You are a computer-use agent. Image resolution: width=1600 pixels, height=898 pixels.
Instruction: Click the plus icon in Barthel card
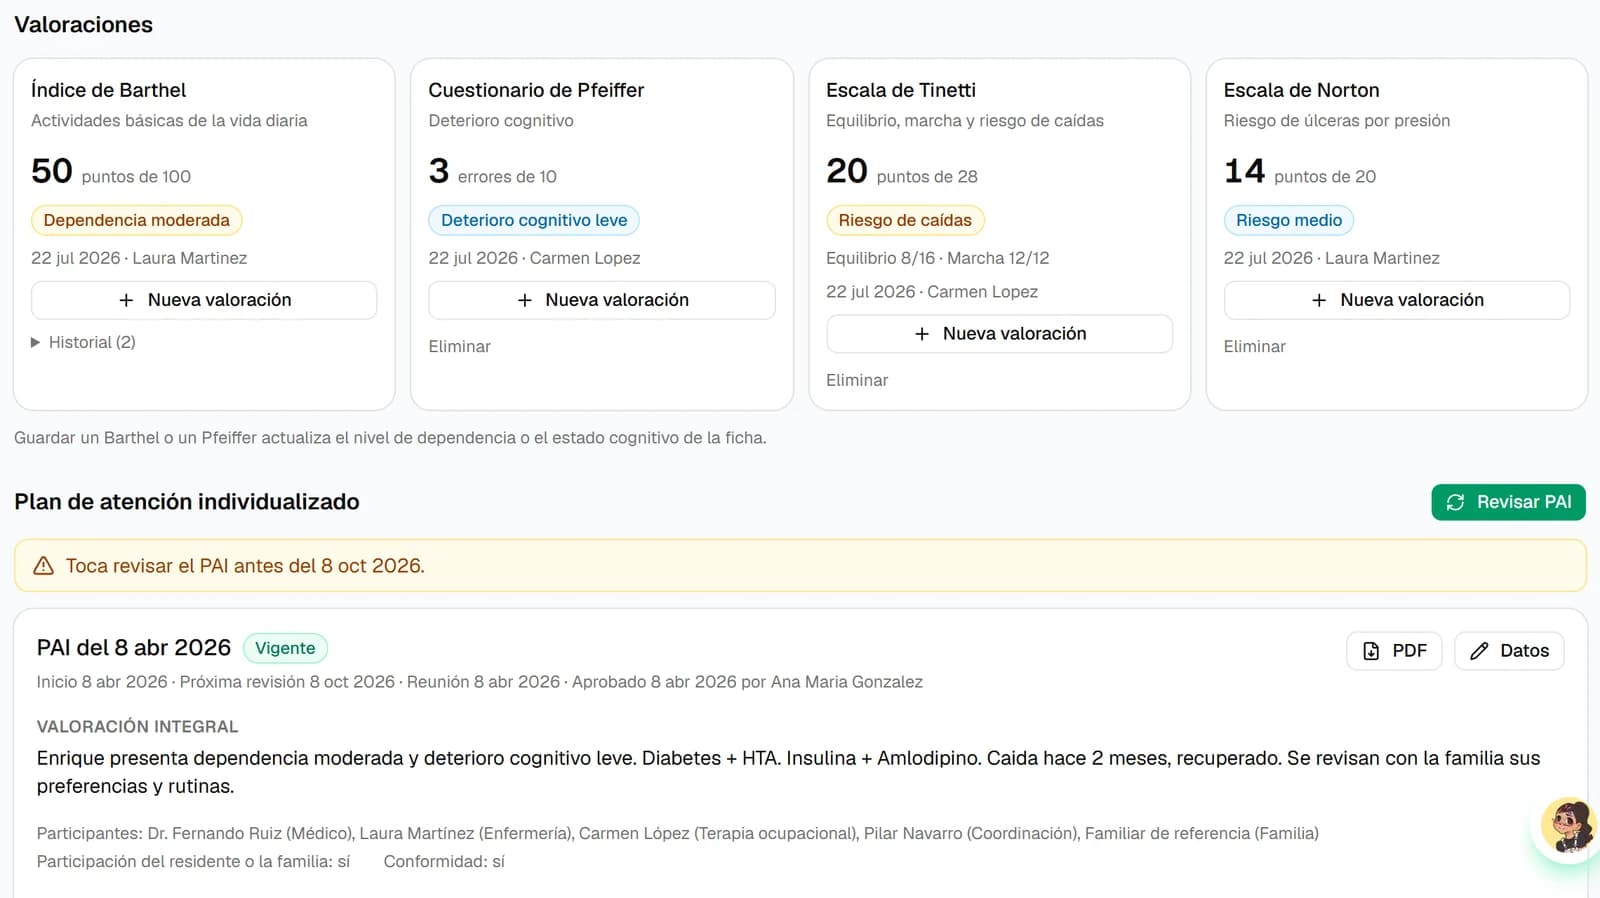pos(126,300)
